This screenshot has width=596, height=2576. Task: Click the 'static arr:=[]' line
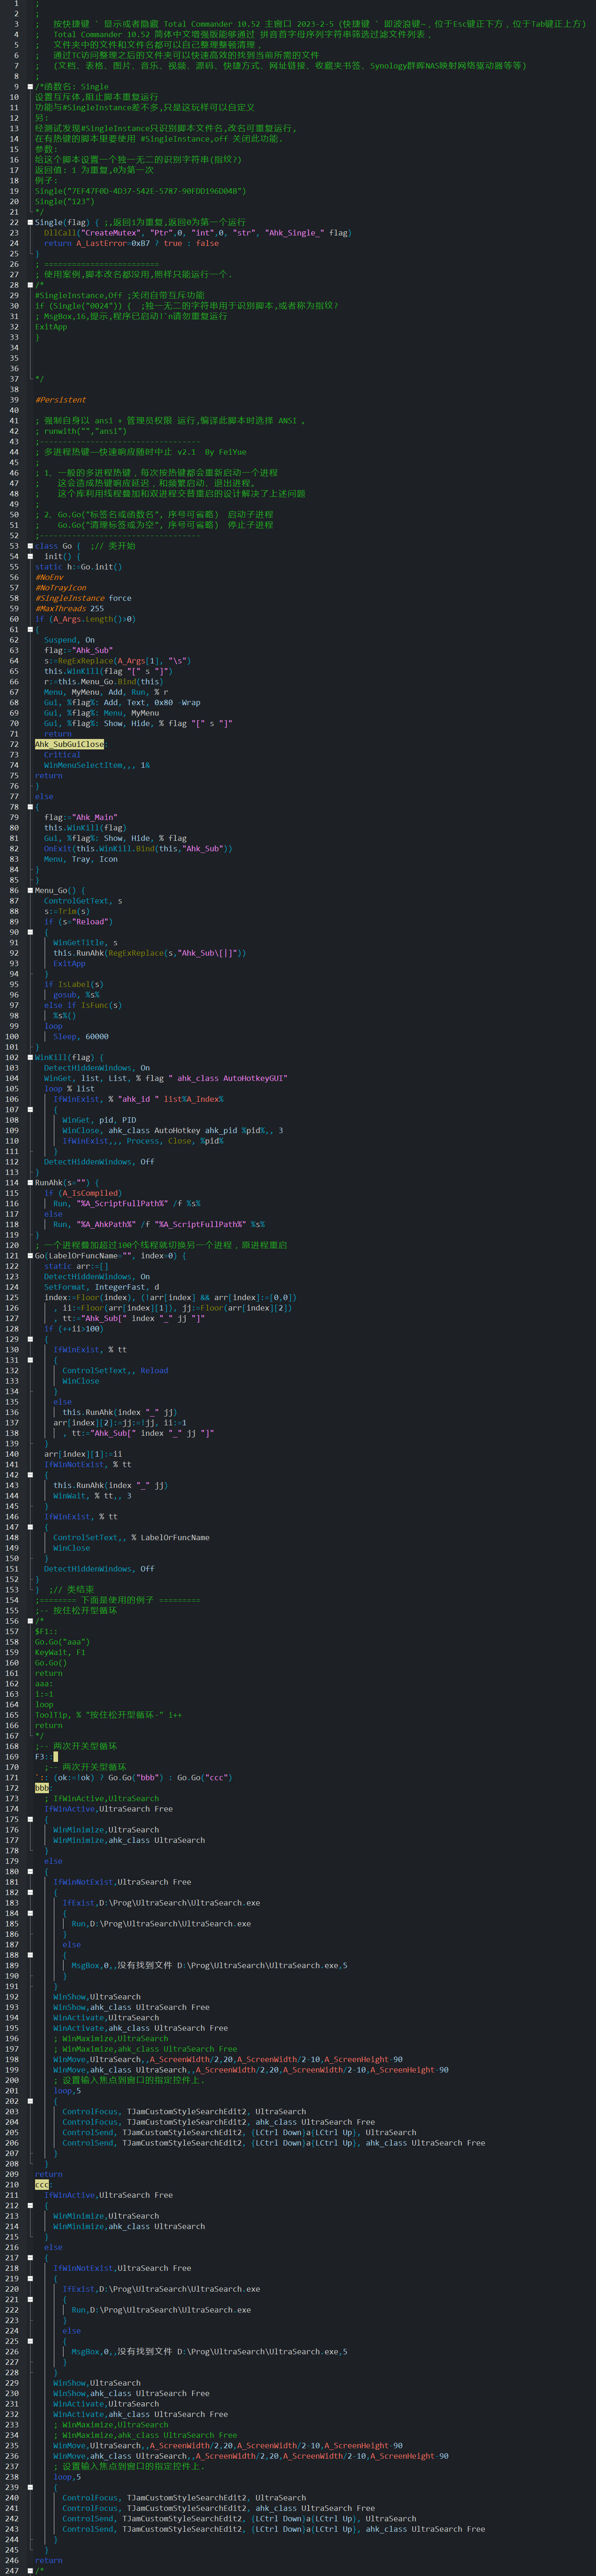tap(76, 1266)
